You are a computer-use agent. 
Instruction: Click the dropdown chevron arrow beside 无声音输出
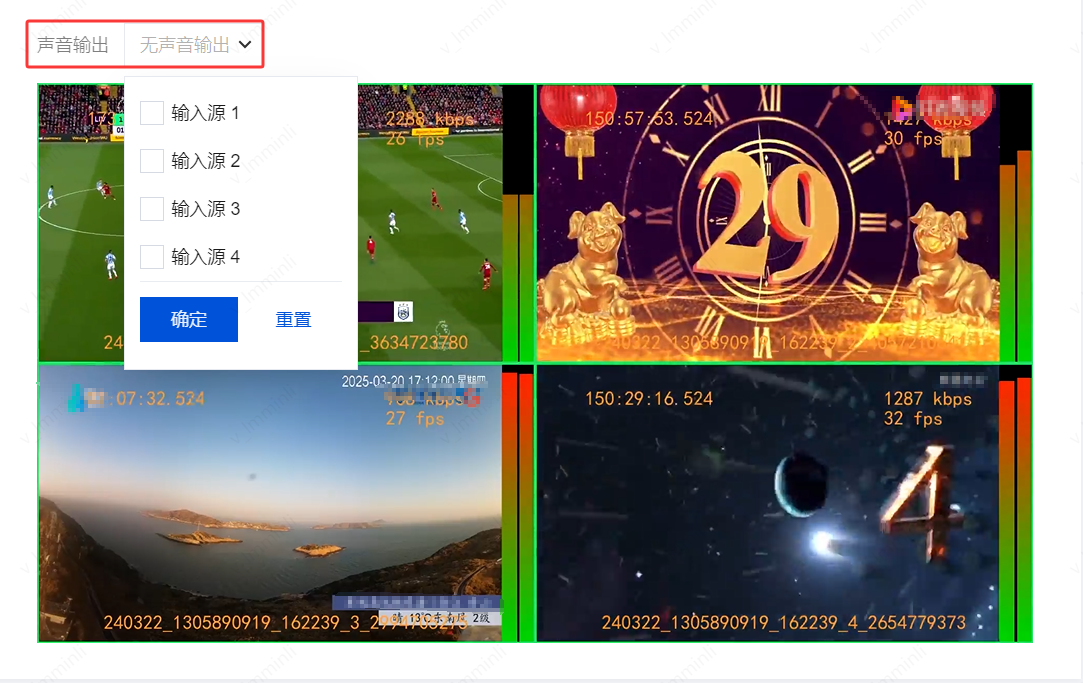(x=245, y=45)
